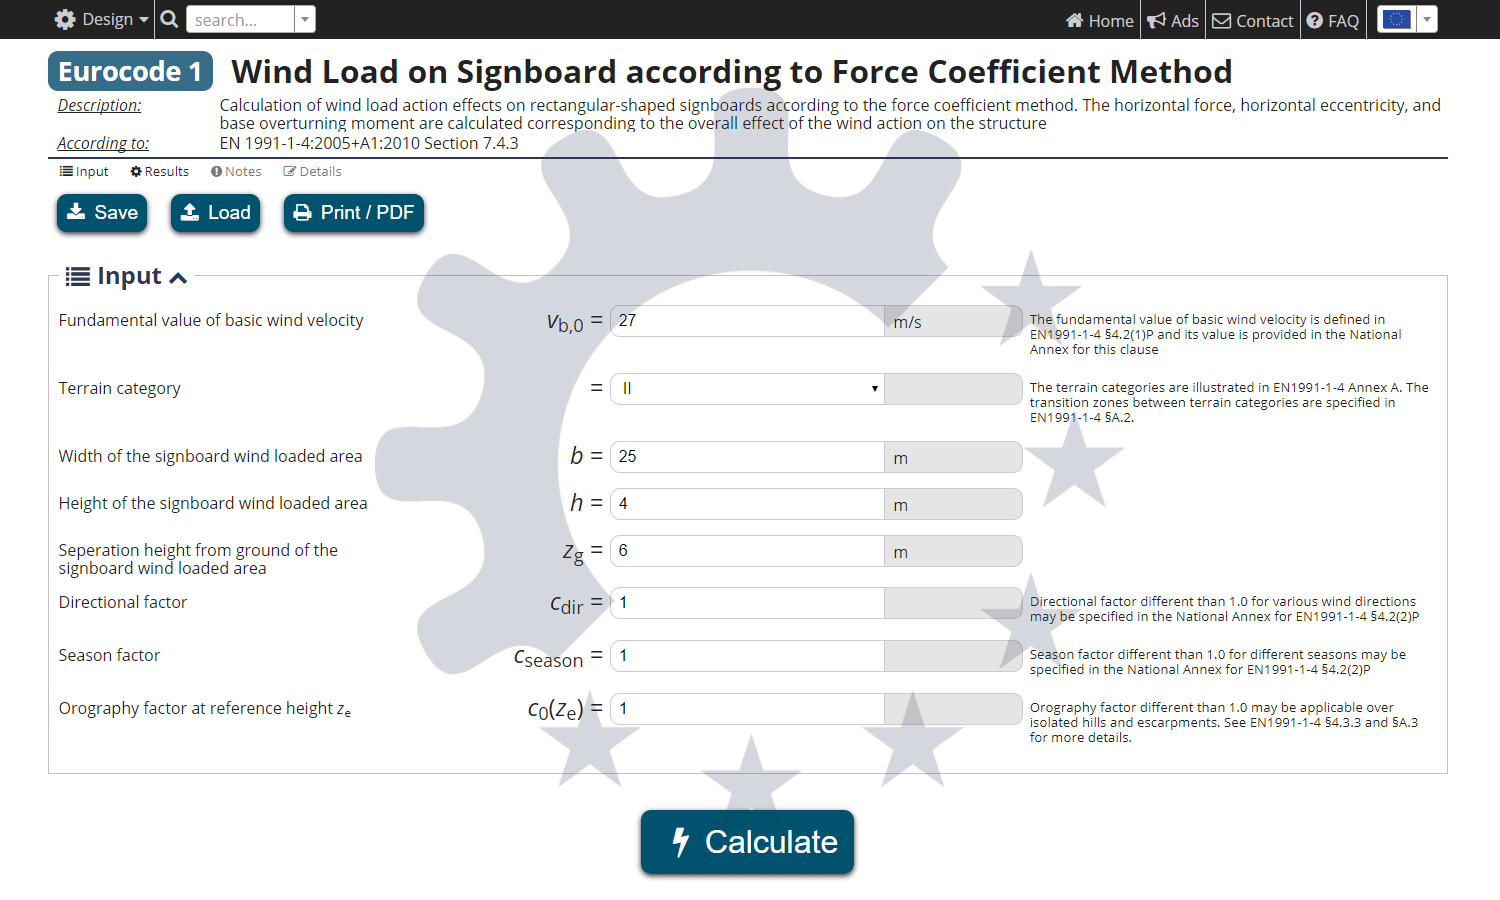Image resolution: width=1500 pixels, height=900 pixels.
Task: Click the FAQ question-mark icon
Action: pyautogui.click(x=1315, y=20)
